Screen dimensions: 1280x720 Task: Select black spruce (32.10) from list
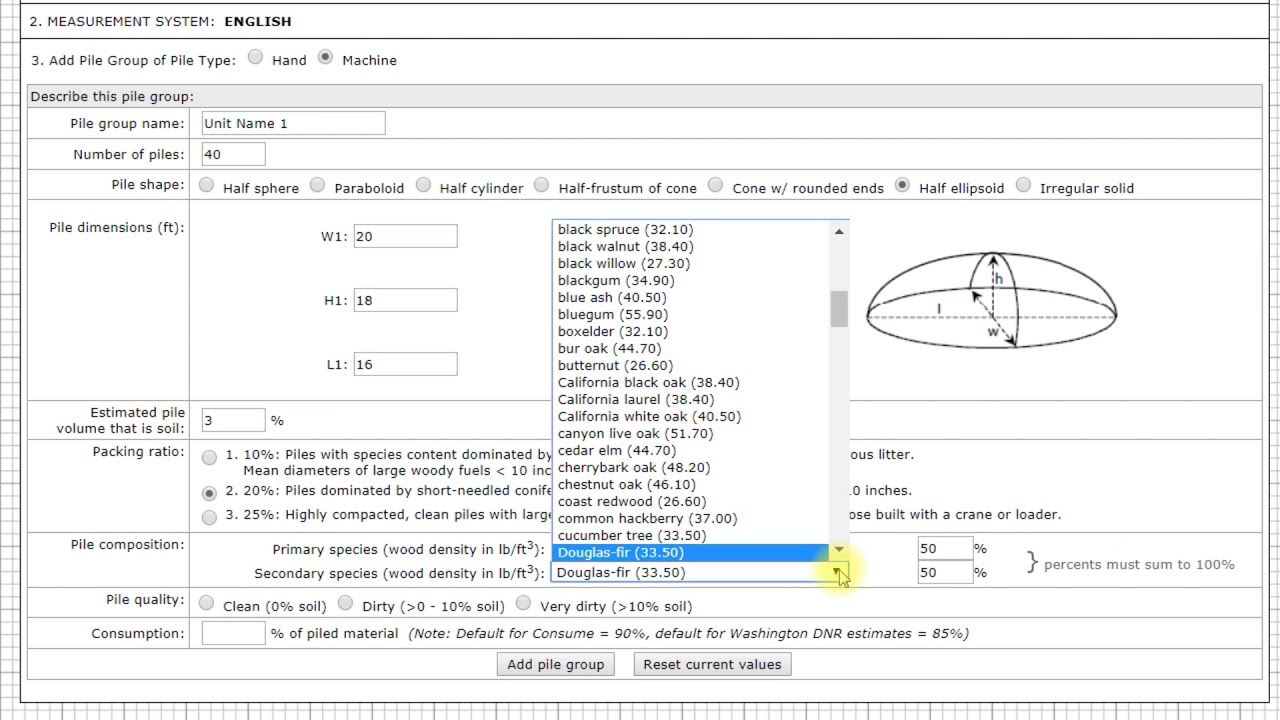691,229
